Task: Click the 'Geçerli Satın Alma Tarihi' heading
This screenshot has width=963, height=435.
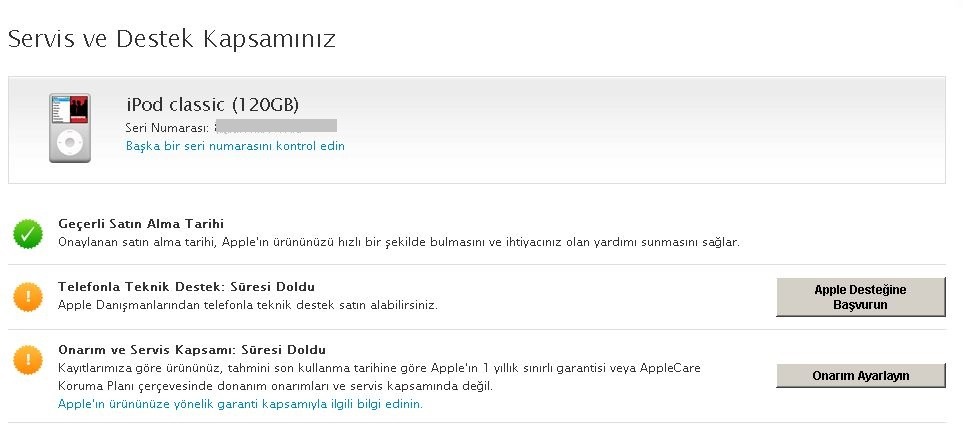Action: 141,224
